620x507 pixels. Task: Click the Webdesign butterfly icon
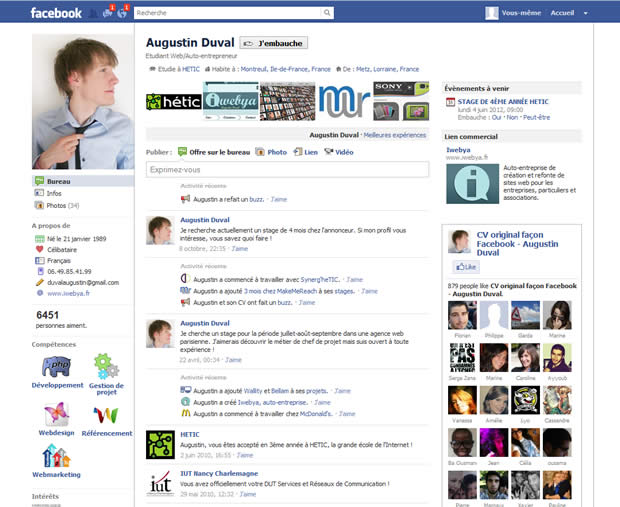click(56, 414)
